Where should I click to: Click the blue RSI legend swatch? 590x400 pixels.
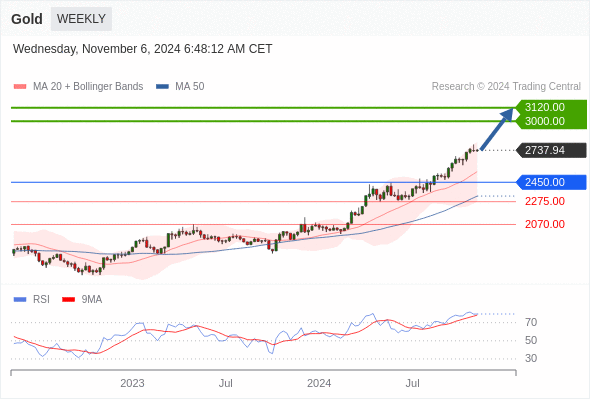point(20,300)
